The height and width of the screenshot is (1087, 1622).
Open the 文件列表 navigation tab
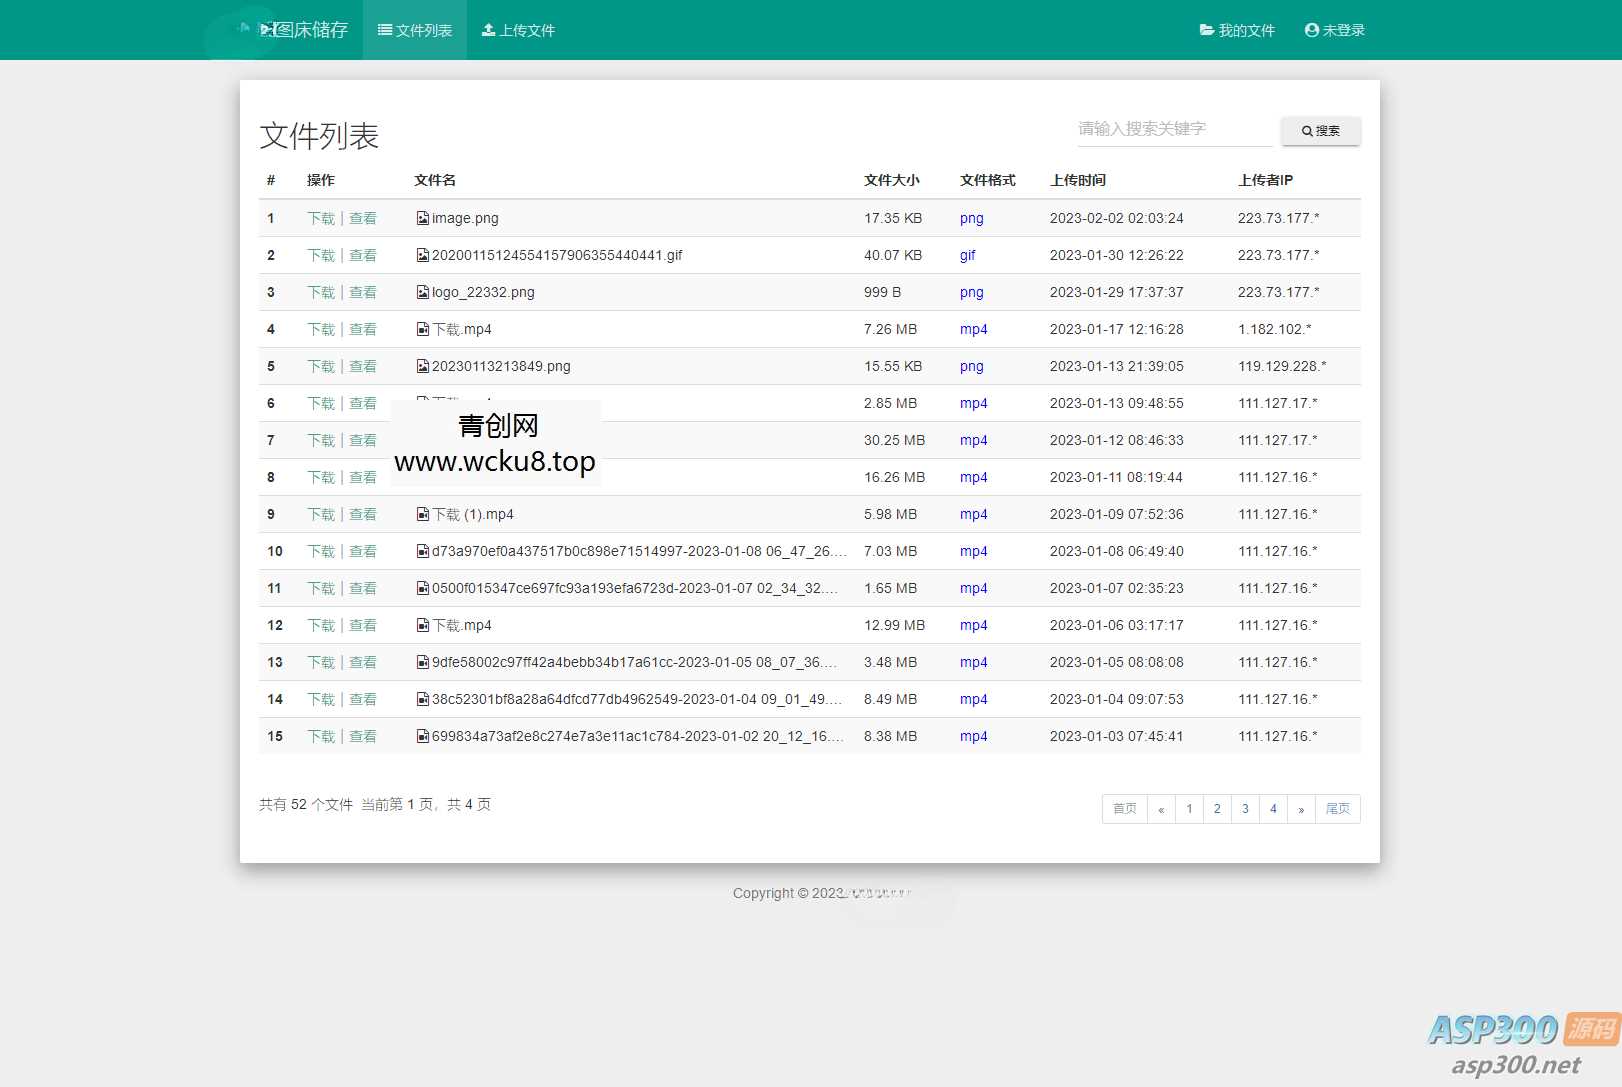point(415,30)
